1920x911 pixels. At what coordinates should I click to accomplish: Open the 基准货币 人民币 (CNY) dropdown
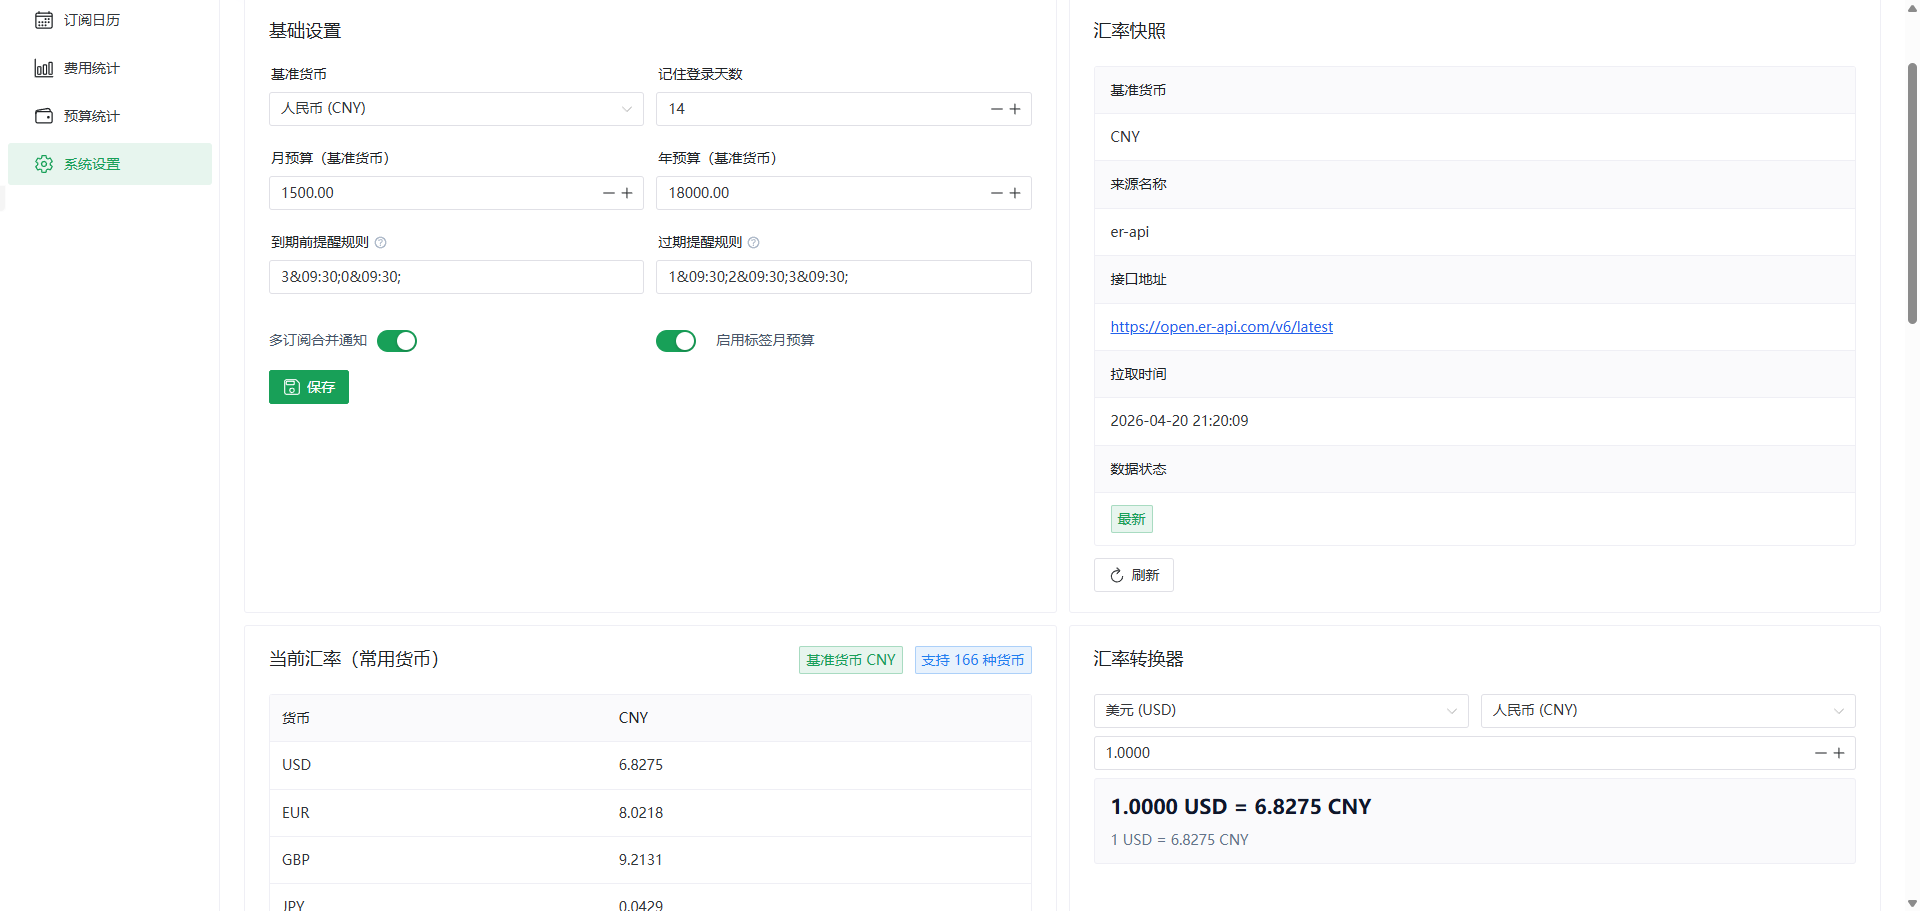click(x=456, y=109)
